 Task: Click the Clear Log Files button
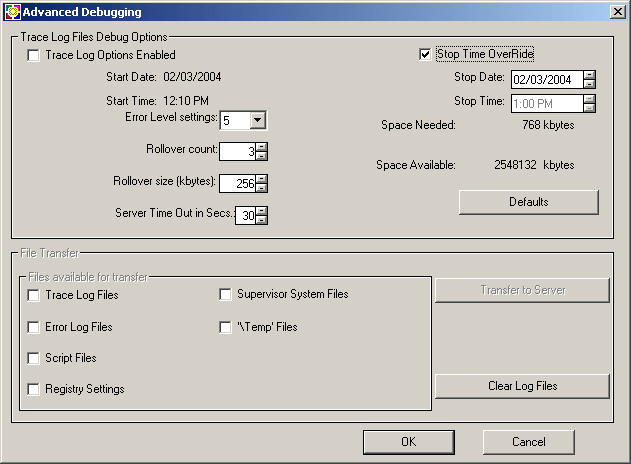click(522, 386)
